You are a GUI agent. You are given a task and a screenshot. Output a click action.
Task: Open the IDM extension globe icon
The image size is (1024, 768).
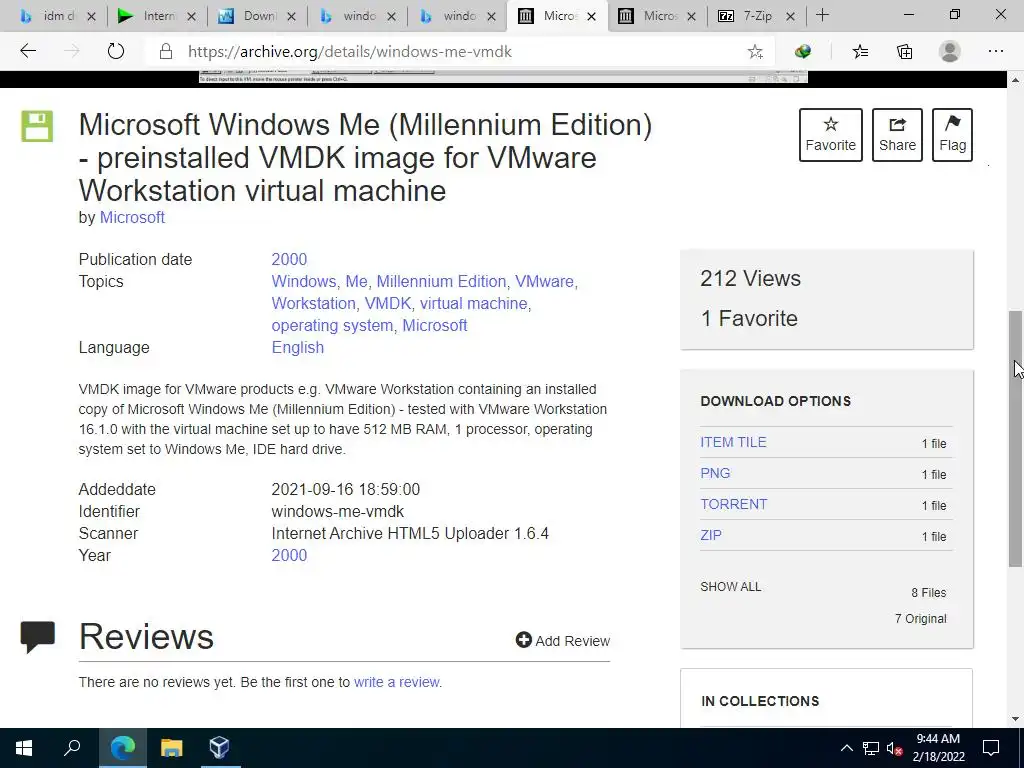pyautogui.click(x=803, y=52)
